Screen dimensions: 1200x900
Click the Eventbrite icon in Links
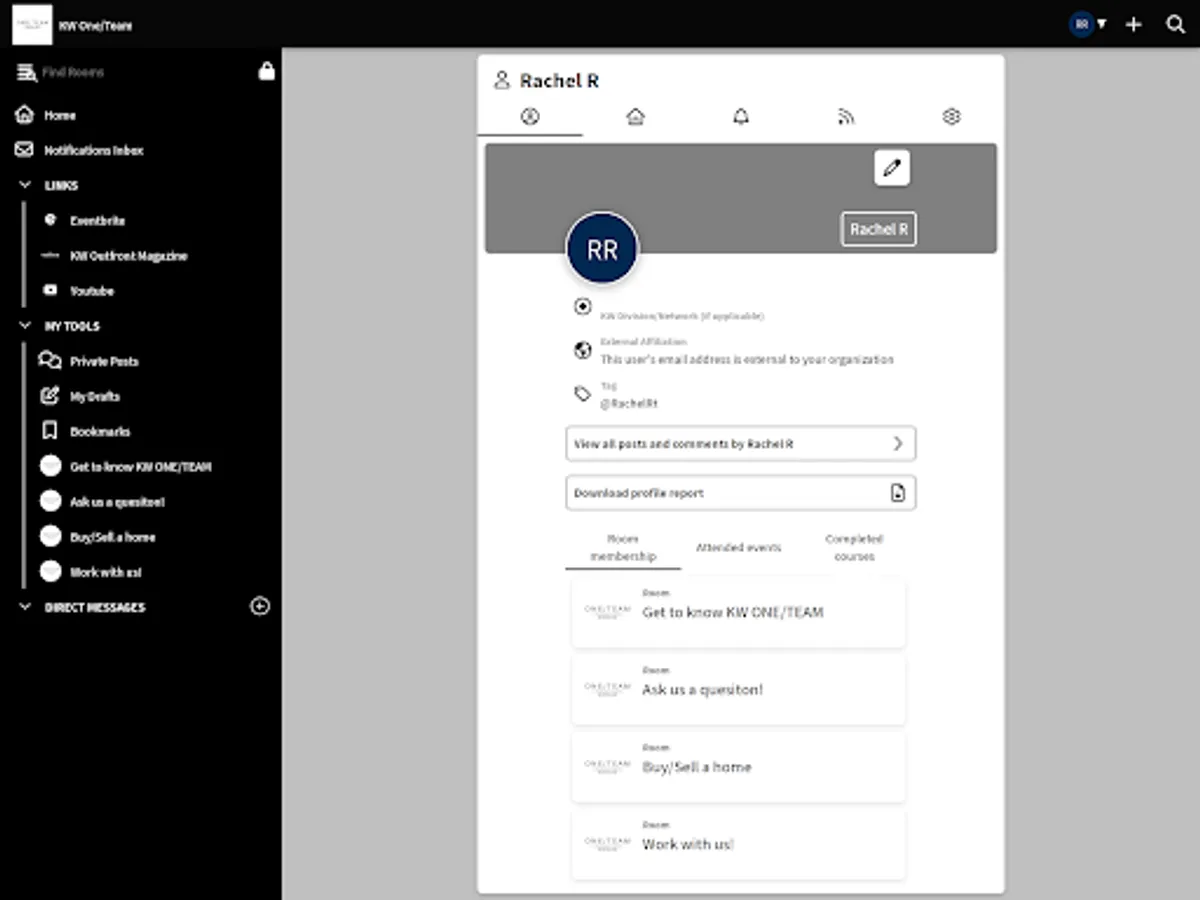51,220
